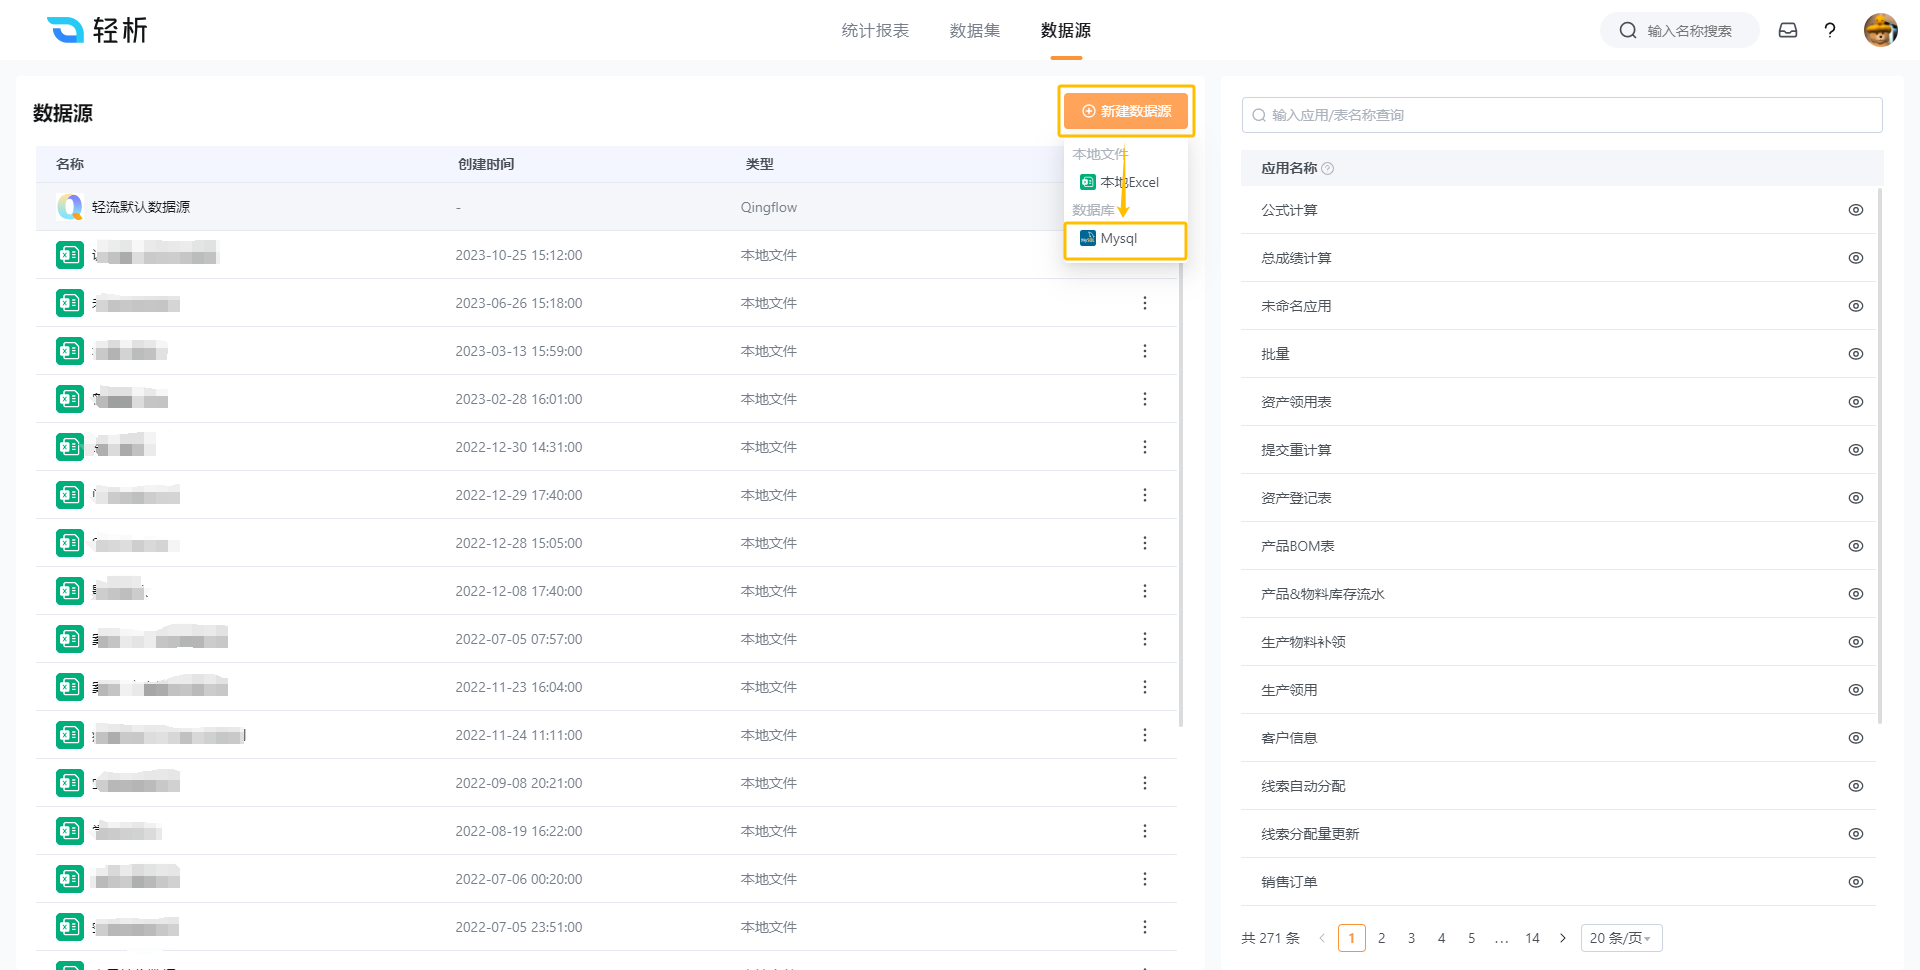Viewport: 1920px width, 970px height.
Task: Select the 产品&物料库存流水 app row
Action: tap(1558, 594)
